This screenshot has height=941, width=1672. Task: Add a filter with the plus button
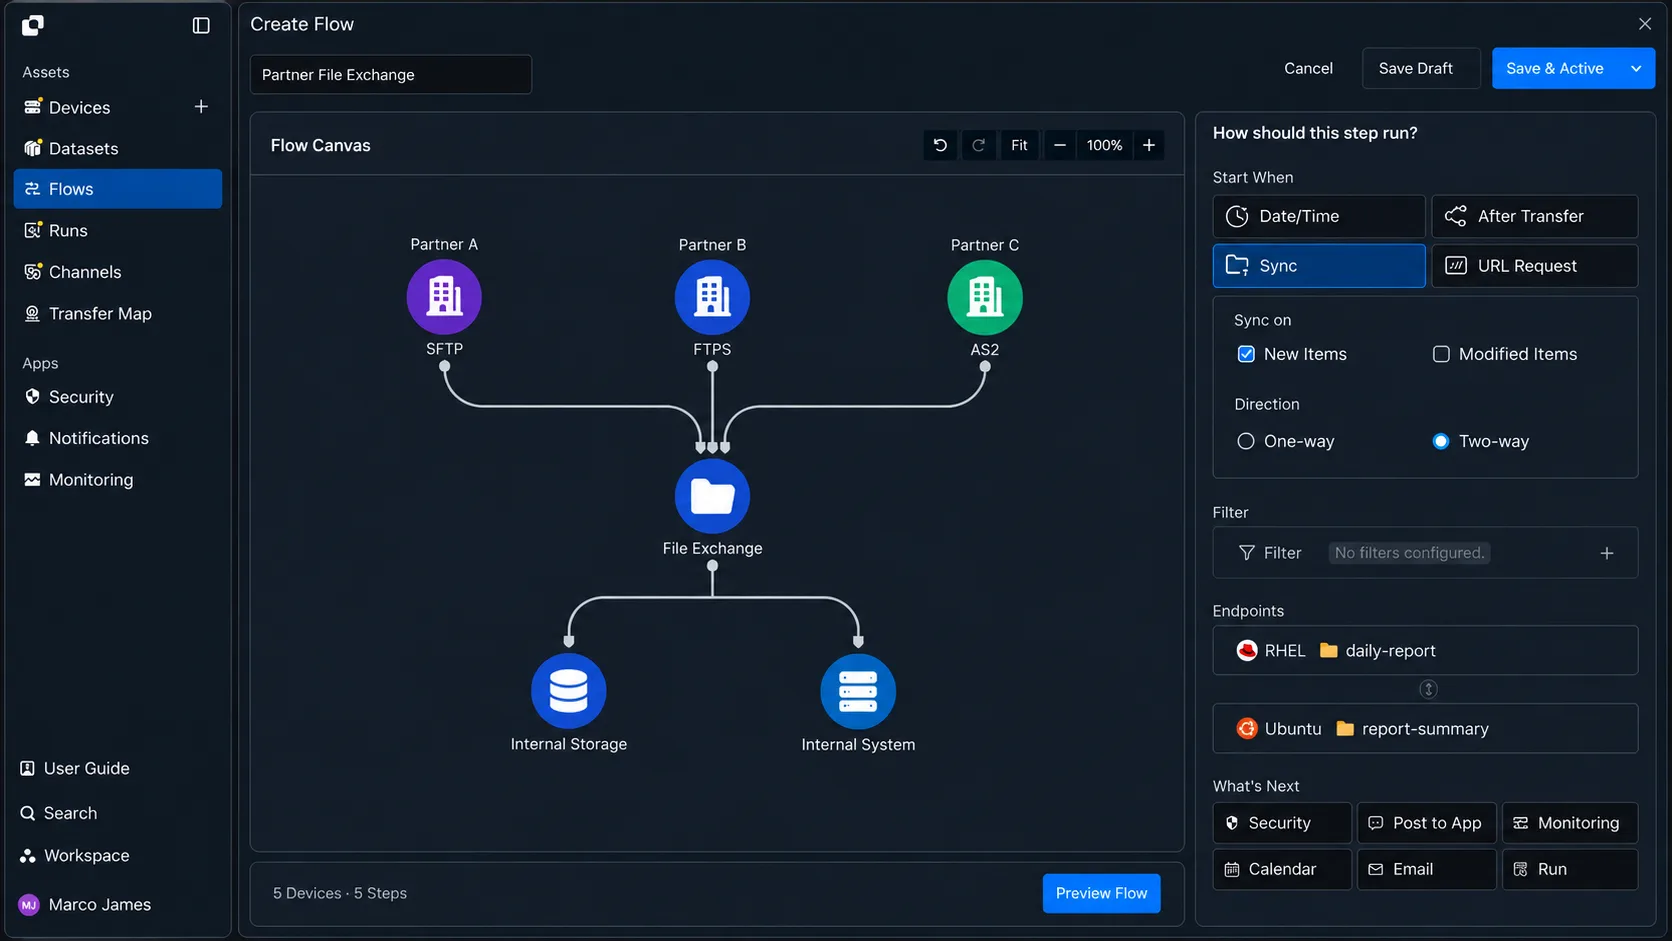[1607, 553]
